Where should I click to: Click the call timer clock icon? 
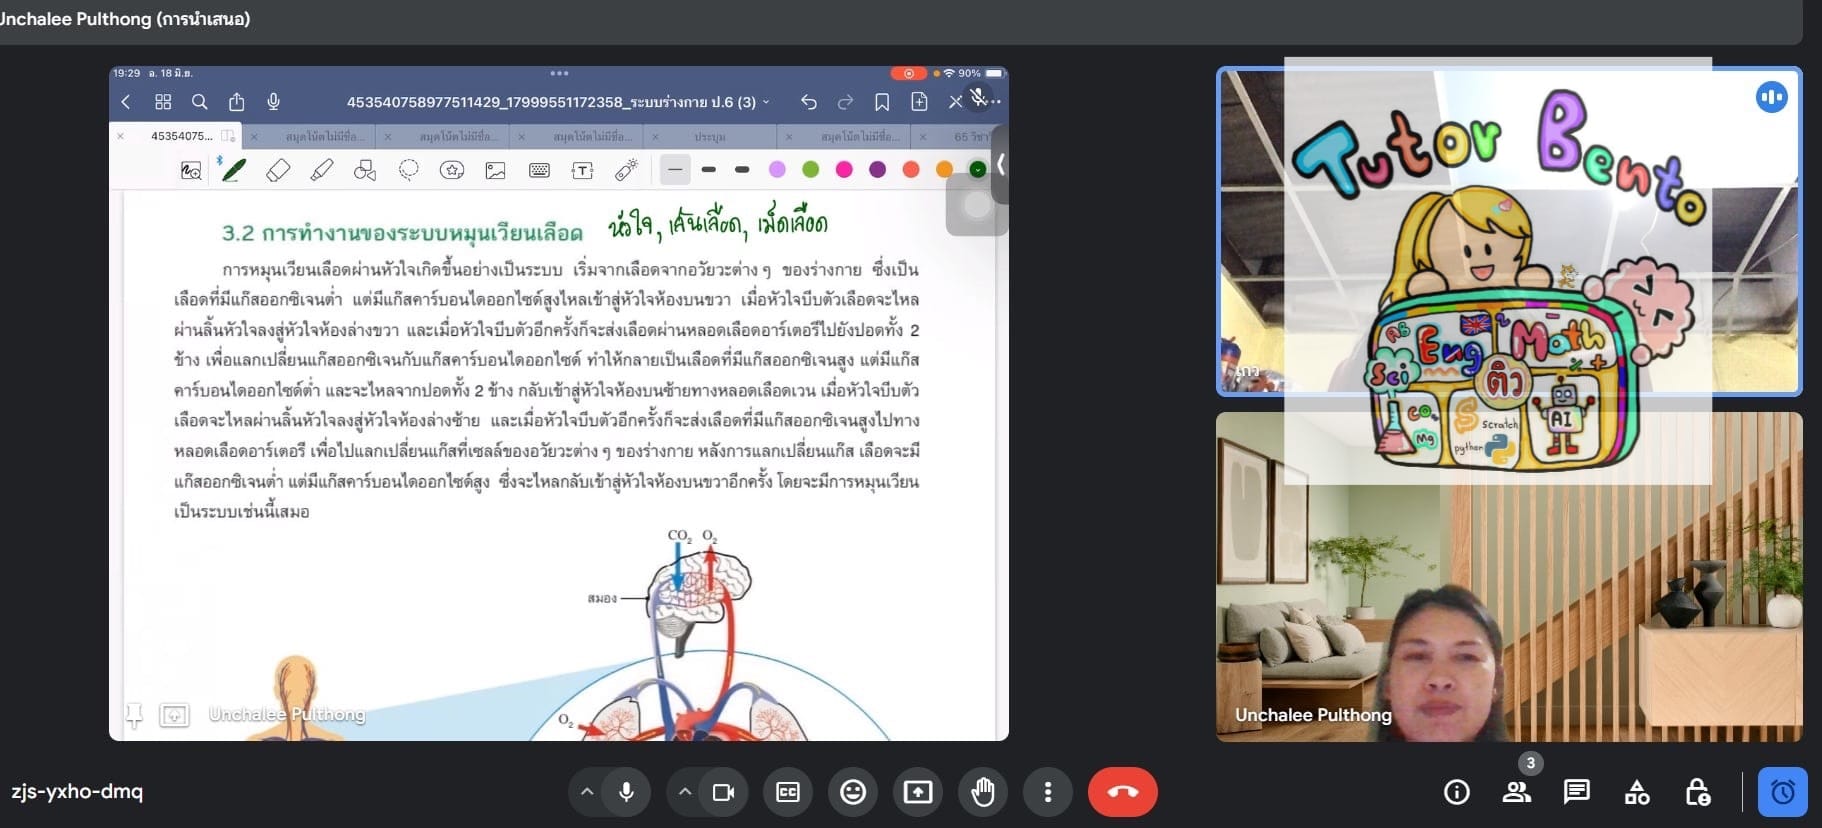click(x=1782, y=792)
